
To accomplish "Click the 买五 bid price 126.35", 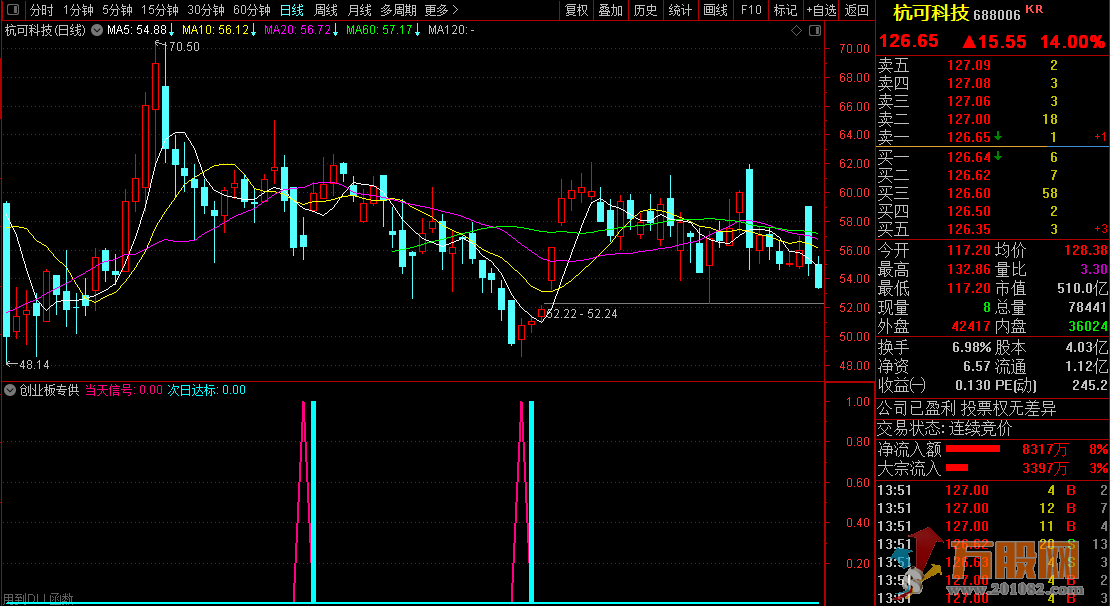I will (969, 229).
